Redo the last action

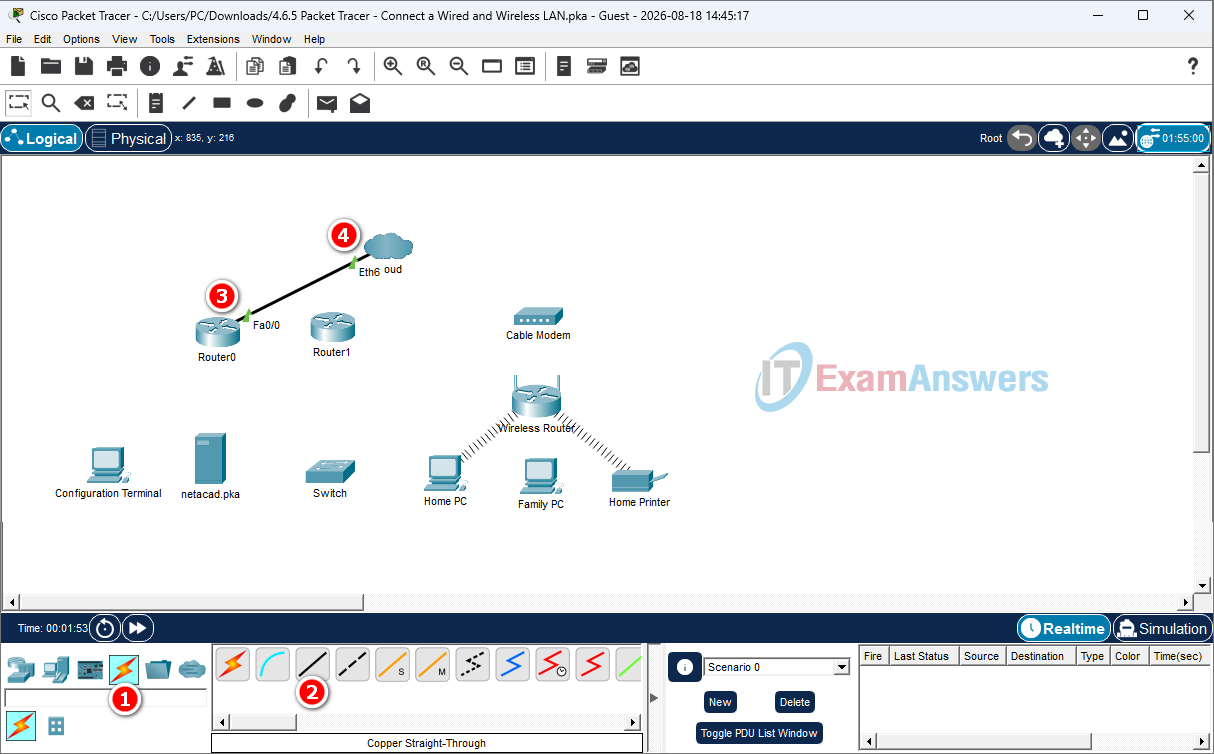point(354,66)
